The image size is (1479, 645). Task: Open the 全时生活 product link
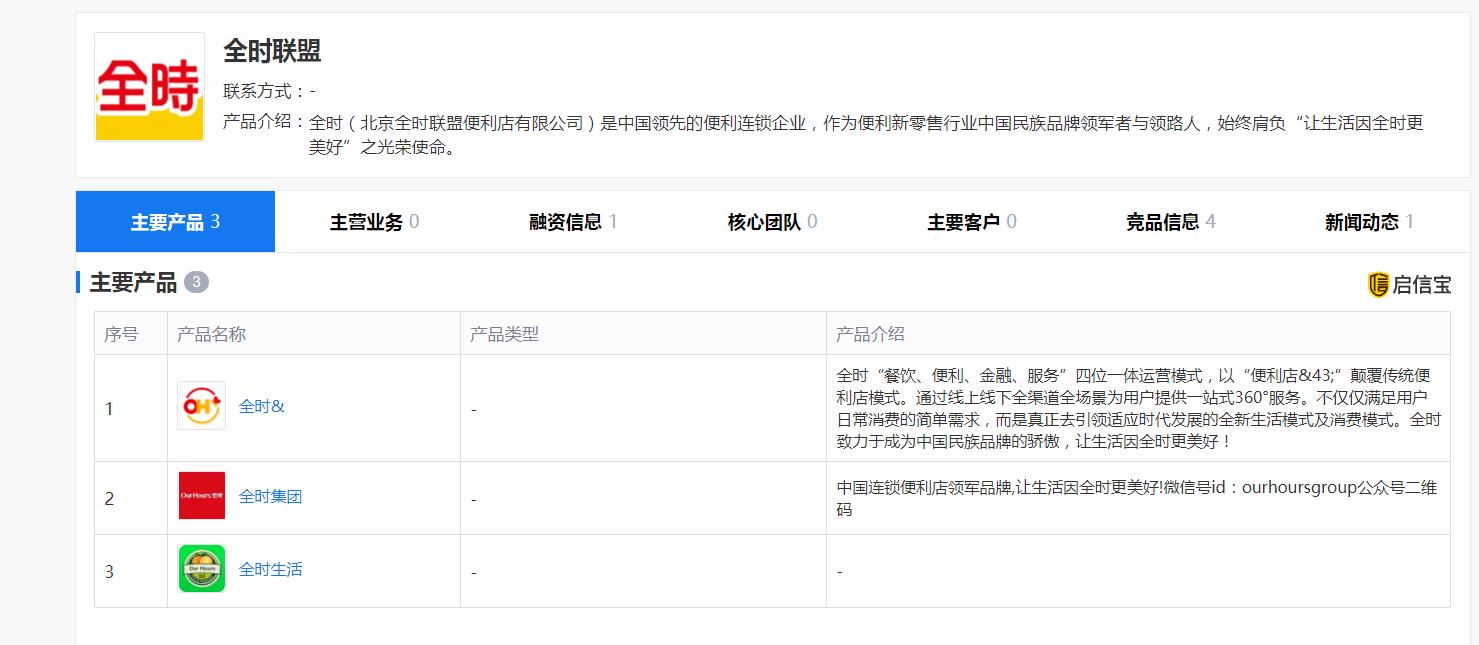pos(270,569)
